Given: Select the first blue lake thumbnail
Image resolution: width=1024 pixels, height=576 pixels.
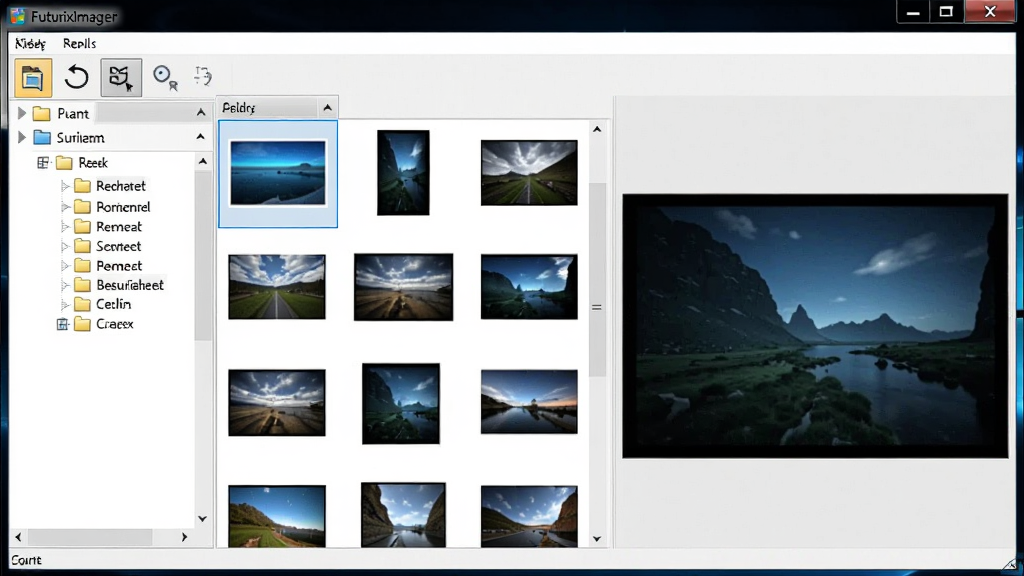Looking at the screenshot, I should coord(278,173).
